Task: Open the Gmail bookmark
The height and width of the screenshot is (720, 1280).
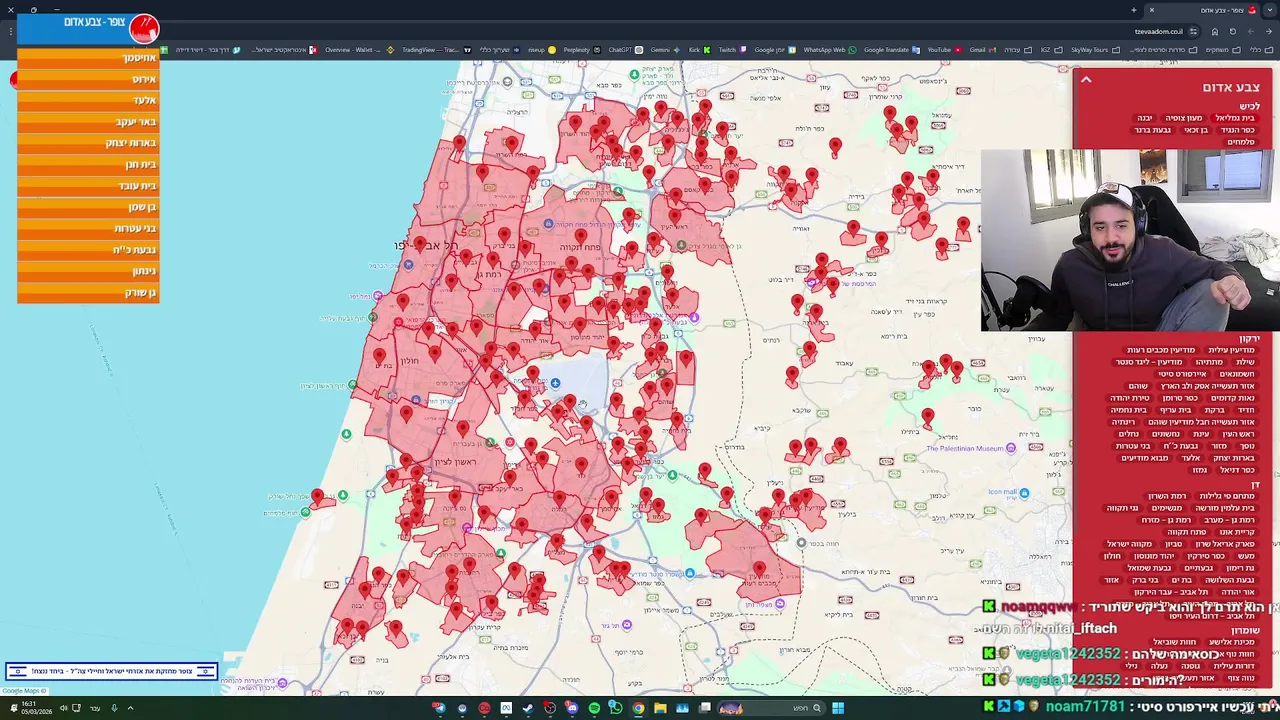Action: tap(982, 50)
